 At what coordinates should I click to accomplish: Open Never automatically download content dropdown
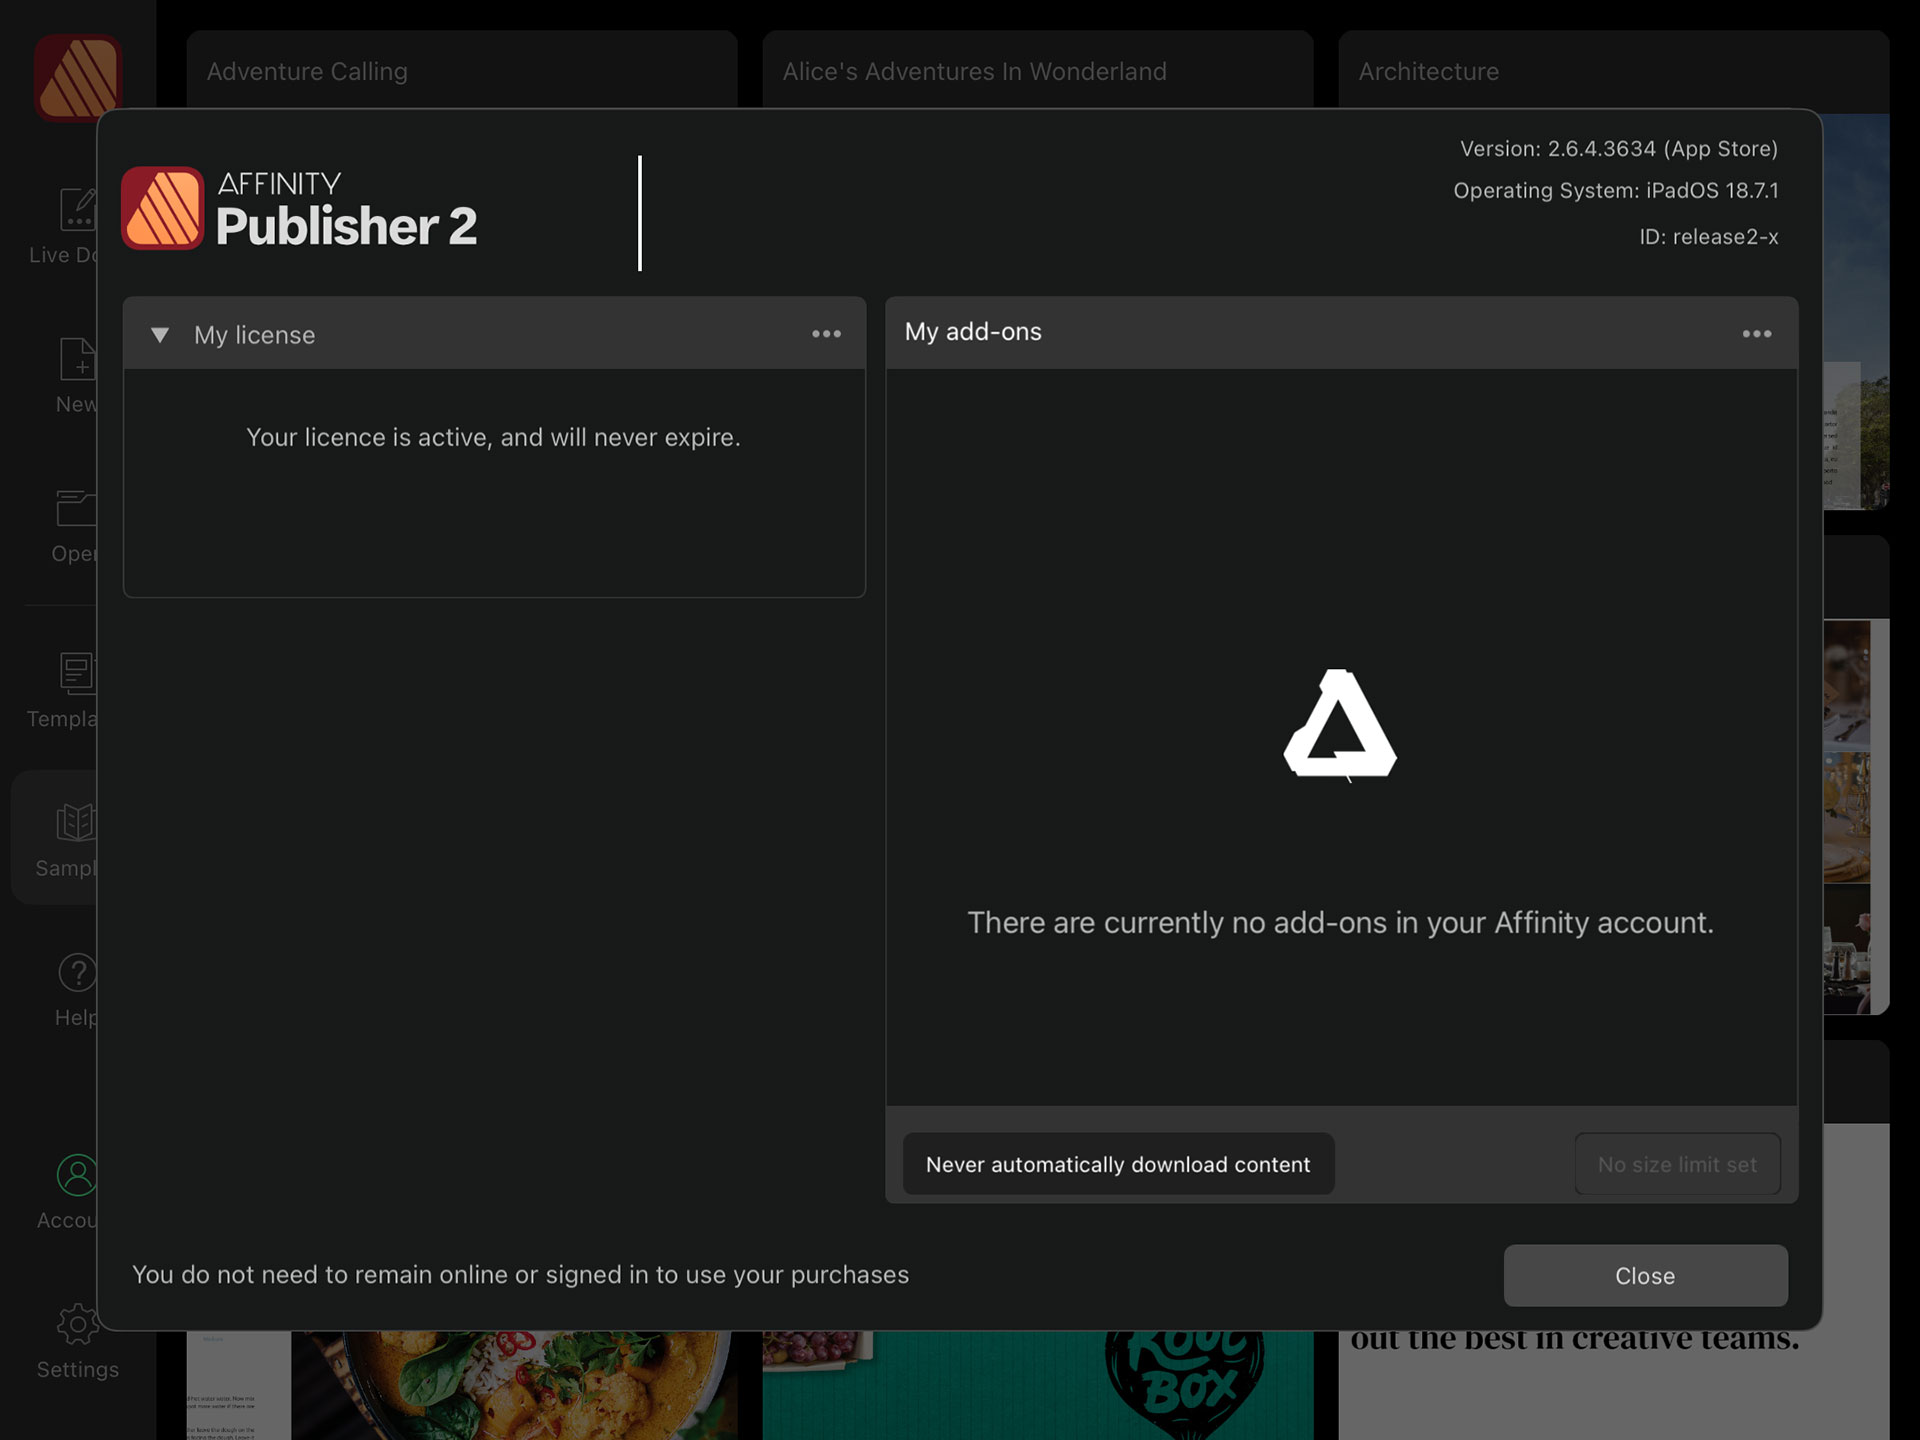(1118, 1164)
